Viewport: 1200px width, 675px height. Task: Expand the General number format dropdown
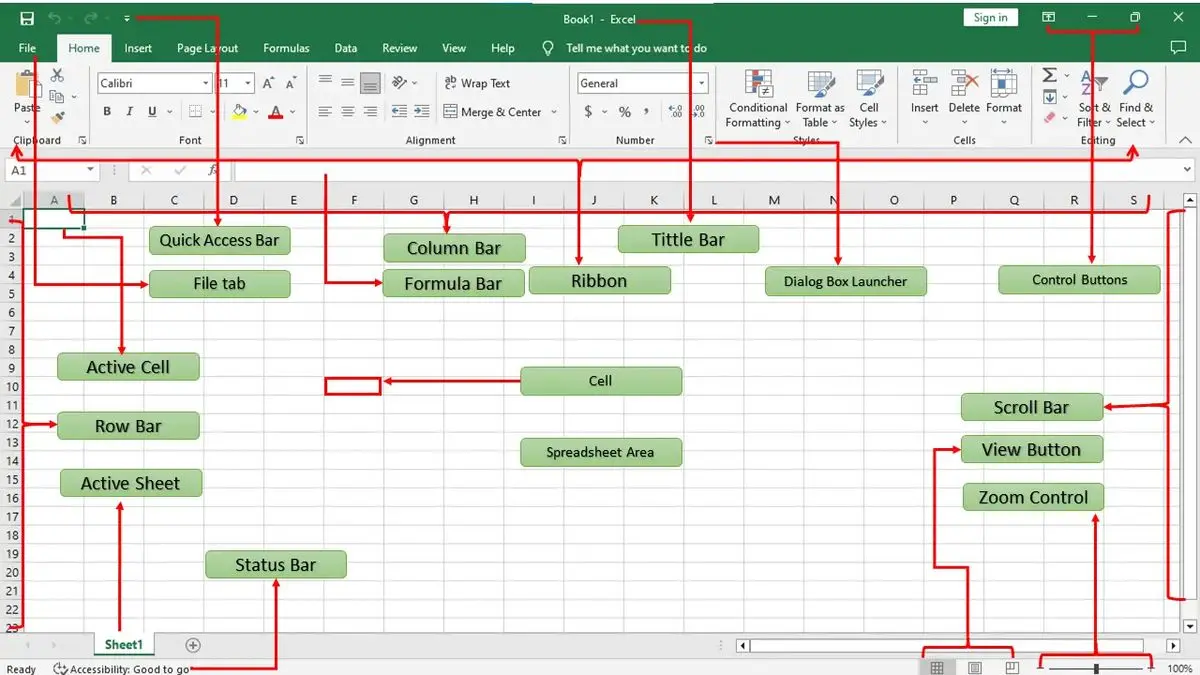[x=702, y=84]
